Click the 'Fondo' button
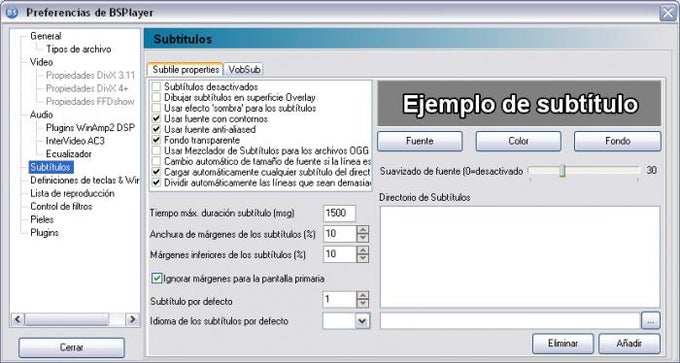 point(618,141)
